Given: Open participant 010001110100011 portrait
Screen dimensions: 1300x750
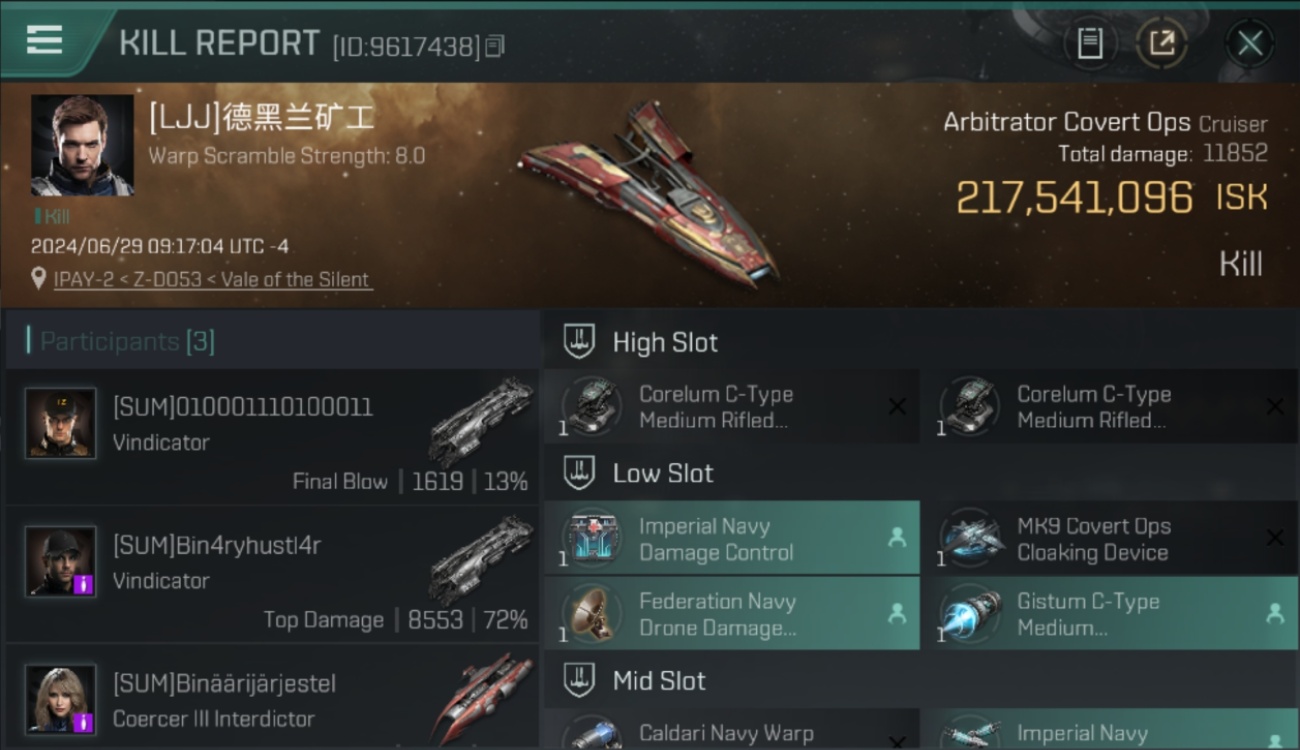Looking at the screenshot, I should (x=61, y=423).
